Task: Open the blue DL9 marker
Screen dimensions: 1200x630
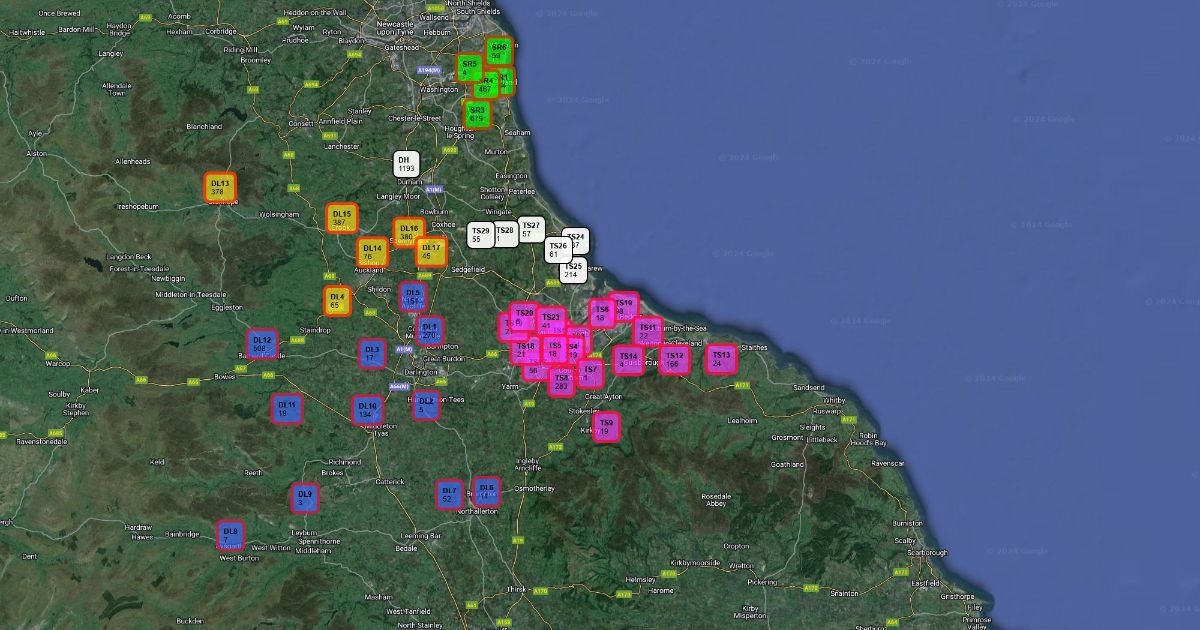Action: click(305, 498)
